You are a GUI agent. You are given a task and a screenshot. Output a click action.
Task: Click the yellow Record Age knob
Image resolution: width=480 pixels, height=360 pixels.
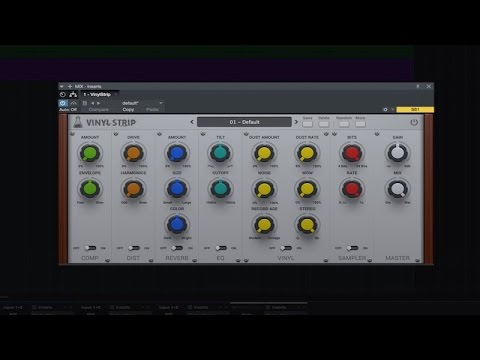coord(264,224)
